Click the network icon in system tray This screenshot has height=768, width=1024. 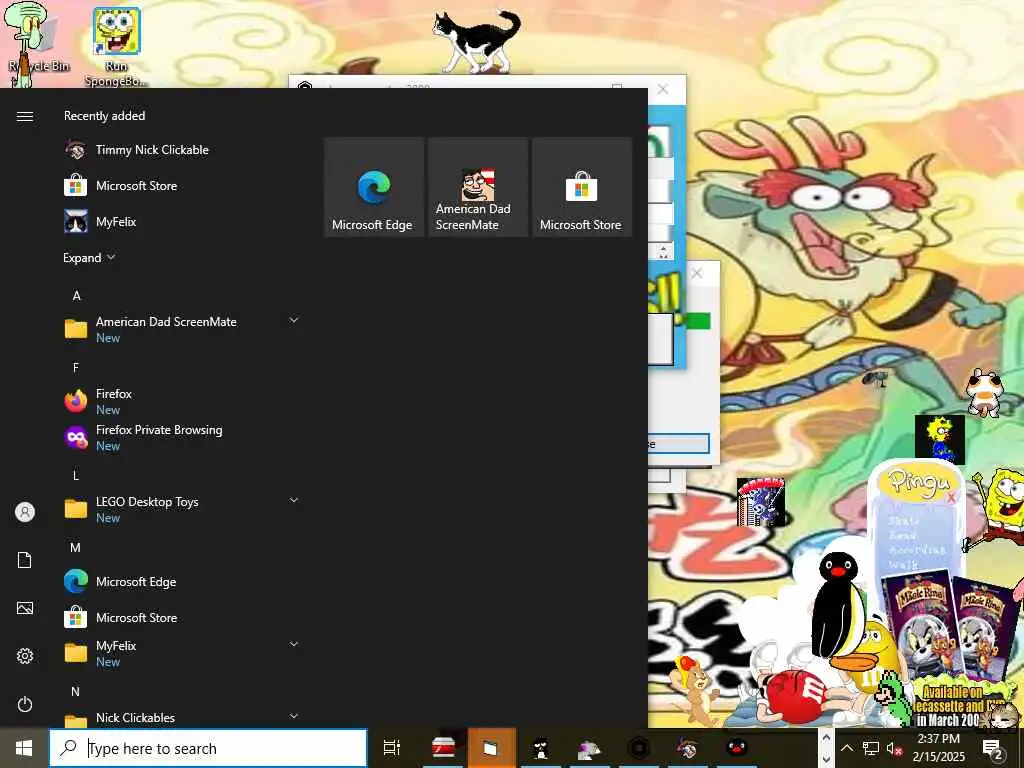coord(871,748)
